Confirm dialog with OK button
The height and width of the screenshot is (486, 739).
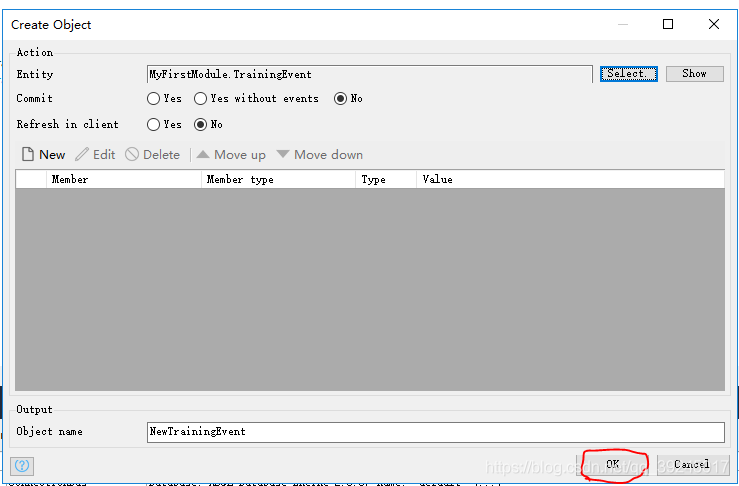coord(613,464)
